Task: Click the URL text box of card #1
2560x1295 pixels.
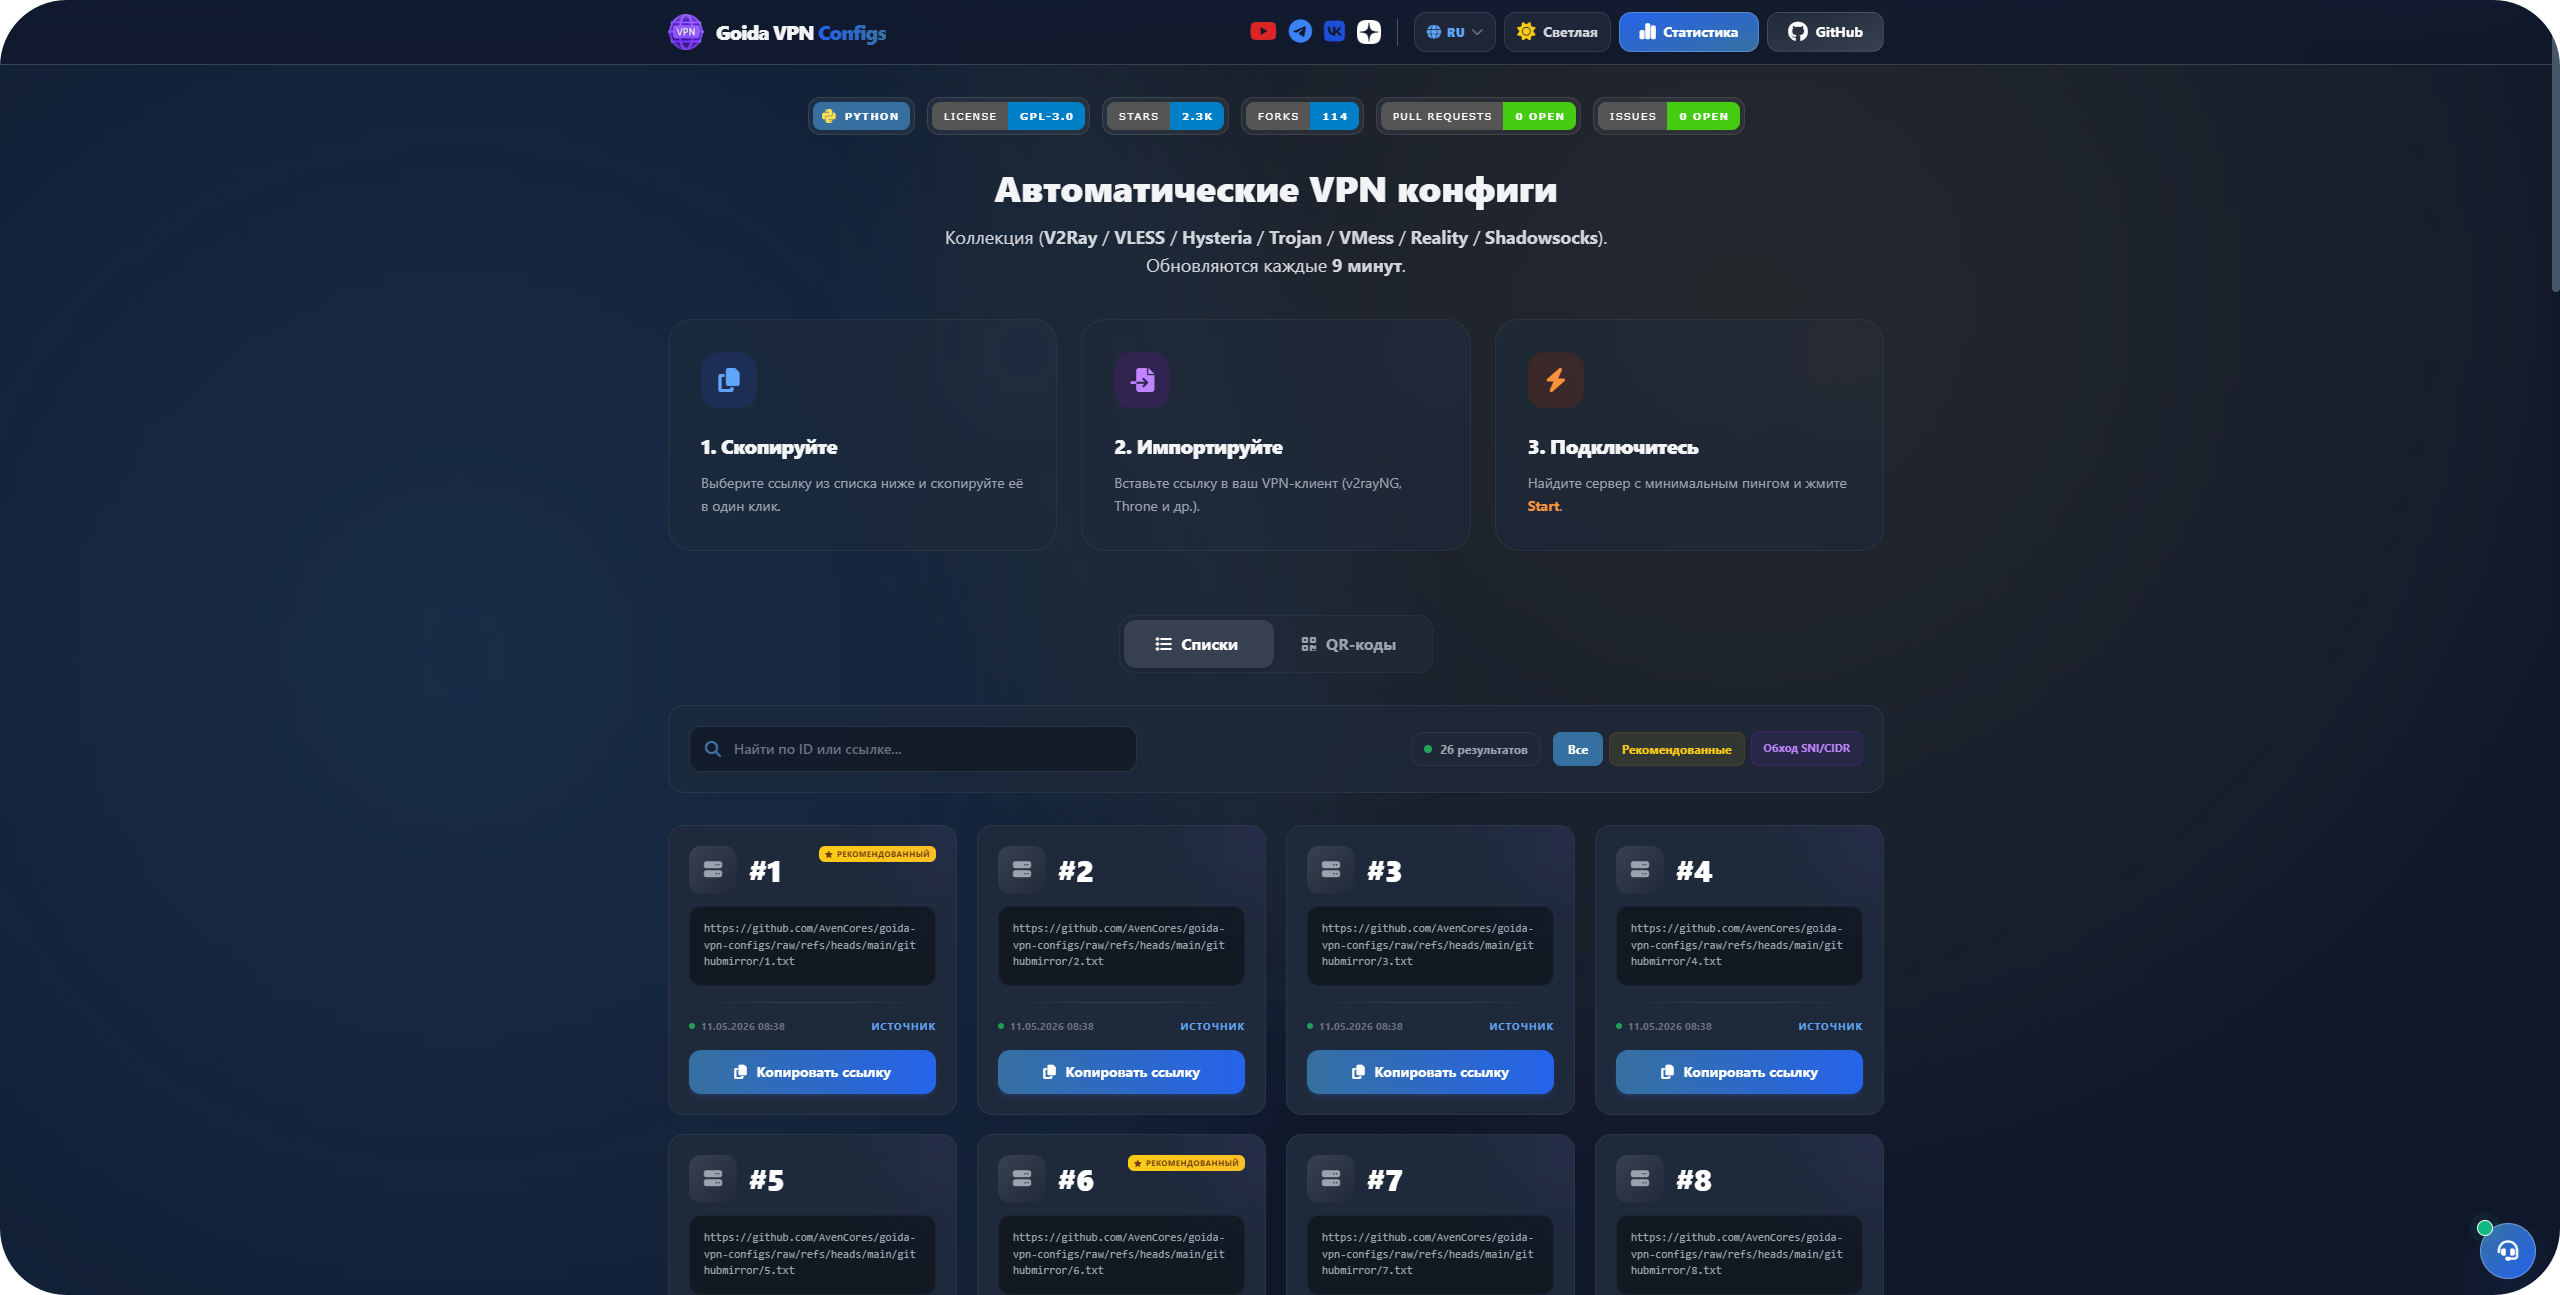Action: point(812,945)
